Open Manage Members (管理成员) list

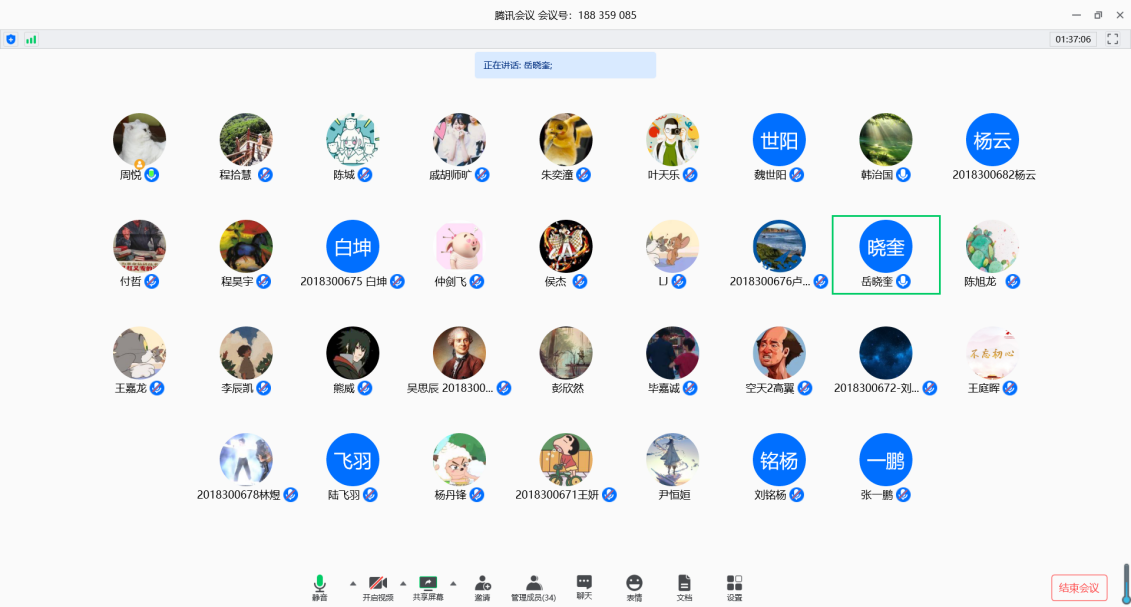pos(533,587)
